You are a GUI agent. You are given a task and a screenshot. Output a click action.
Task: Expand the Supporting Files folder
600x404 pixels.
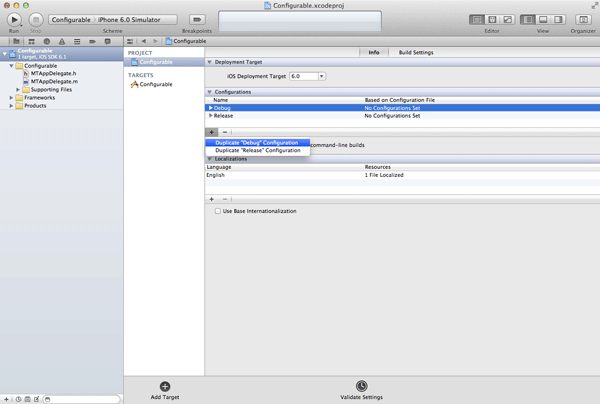[x=18, y=90]
